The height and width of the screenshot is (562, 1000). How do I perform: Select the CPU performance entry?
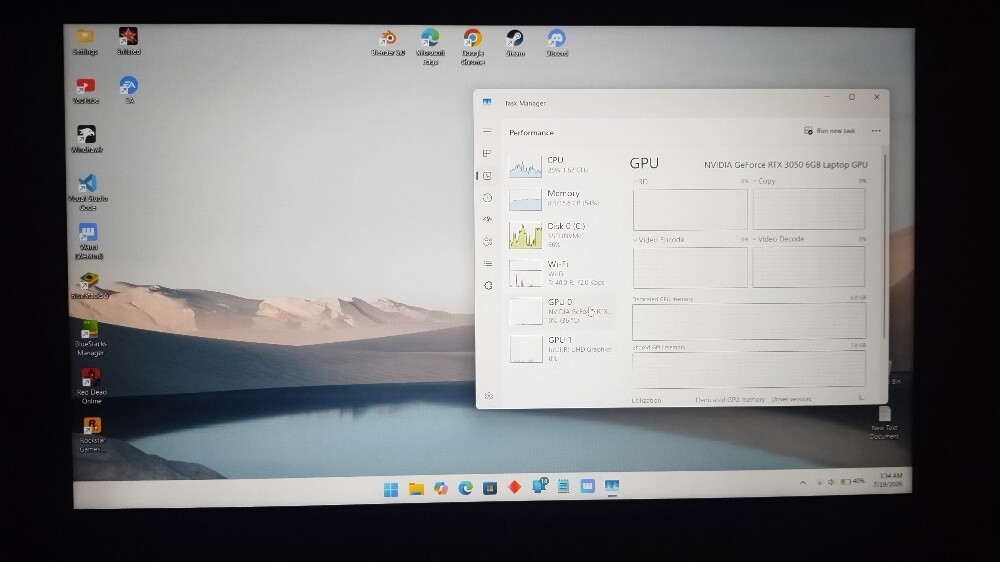pos(561,165)
